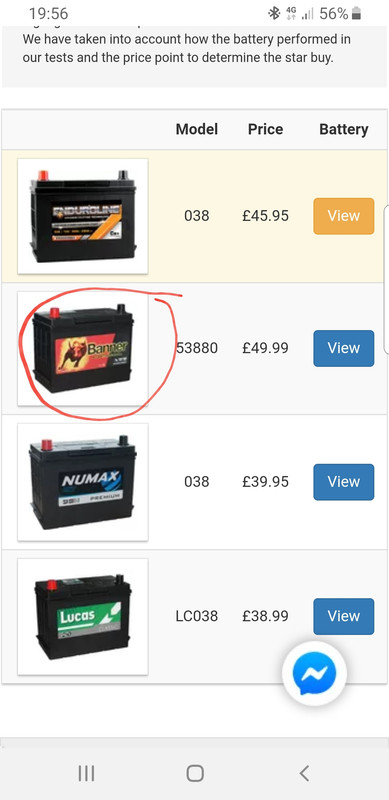389x800 pixels.
Task: Open the Lucas battery product image
Action: (x=83, y=616)
